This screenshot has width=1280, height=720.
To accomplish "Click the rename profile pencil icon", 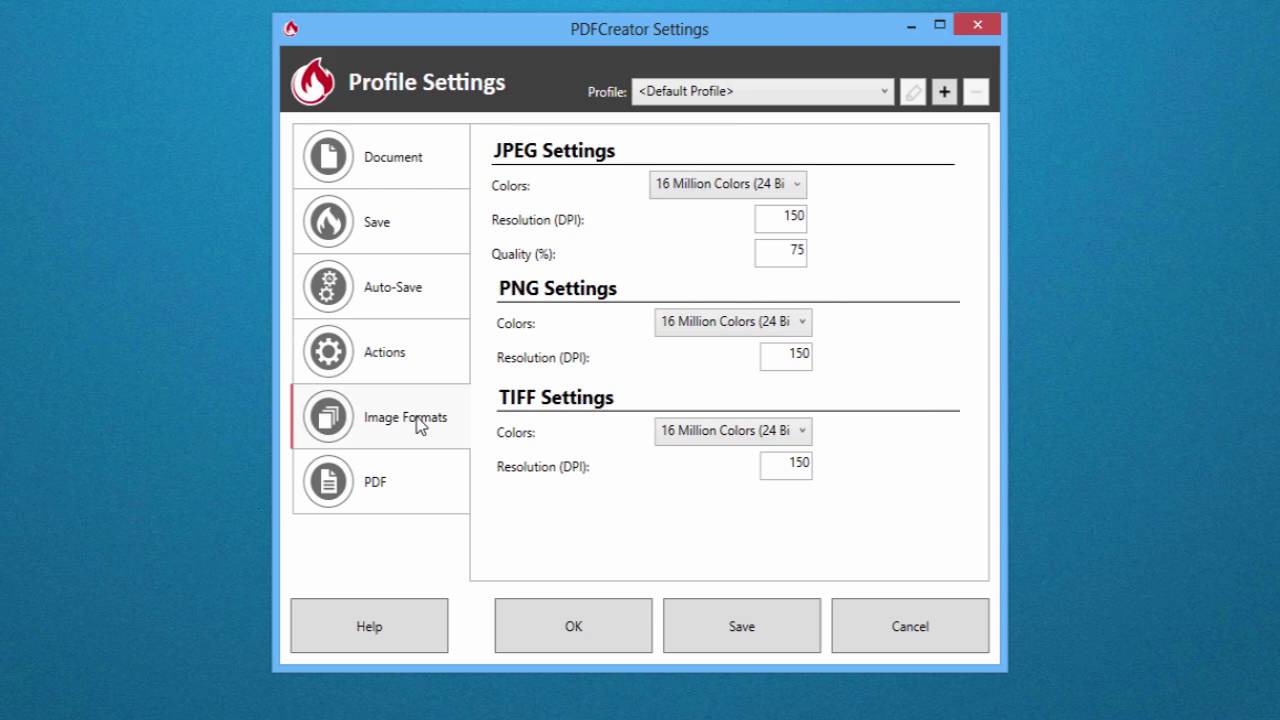I will click(913, 92).
